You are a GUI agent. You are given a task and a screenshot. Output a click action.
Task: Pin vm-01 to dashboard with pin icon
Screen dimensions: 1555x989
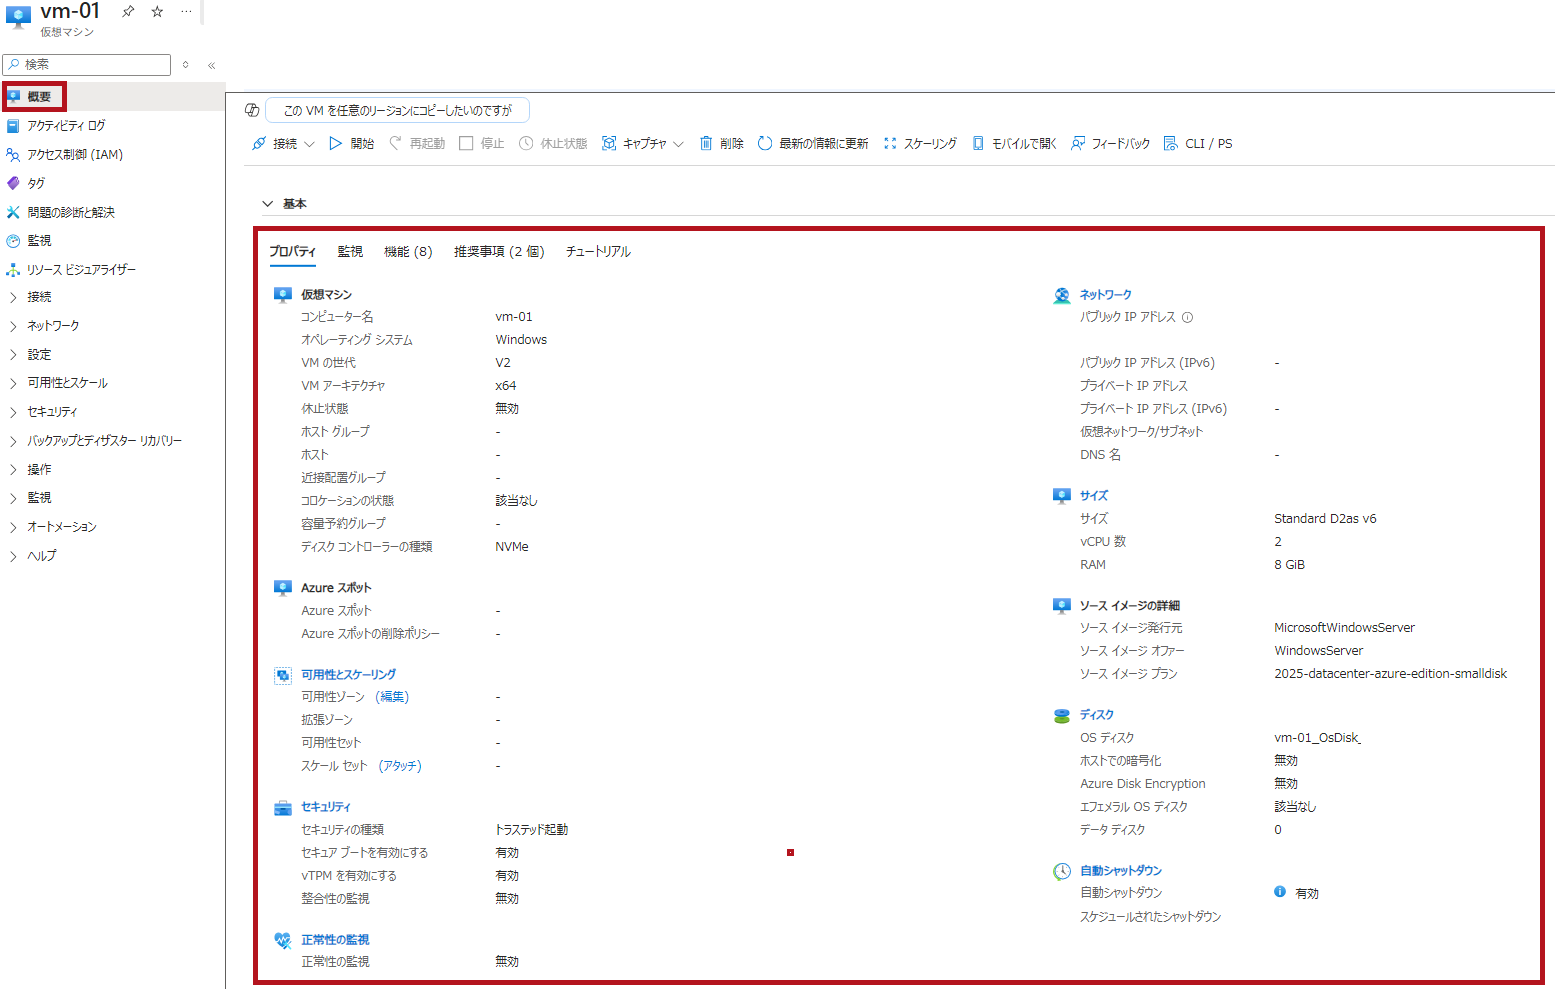[128, 11]
